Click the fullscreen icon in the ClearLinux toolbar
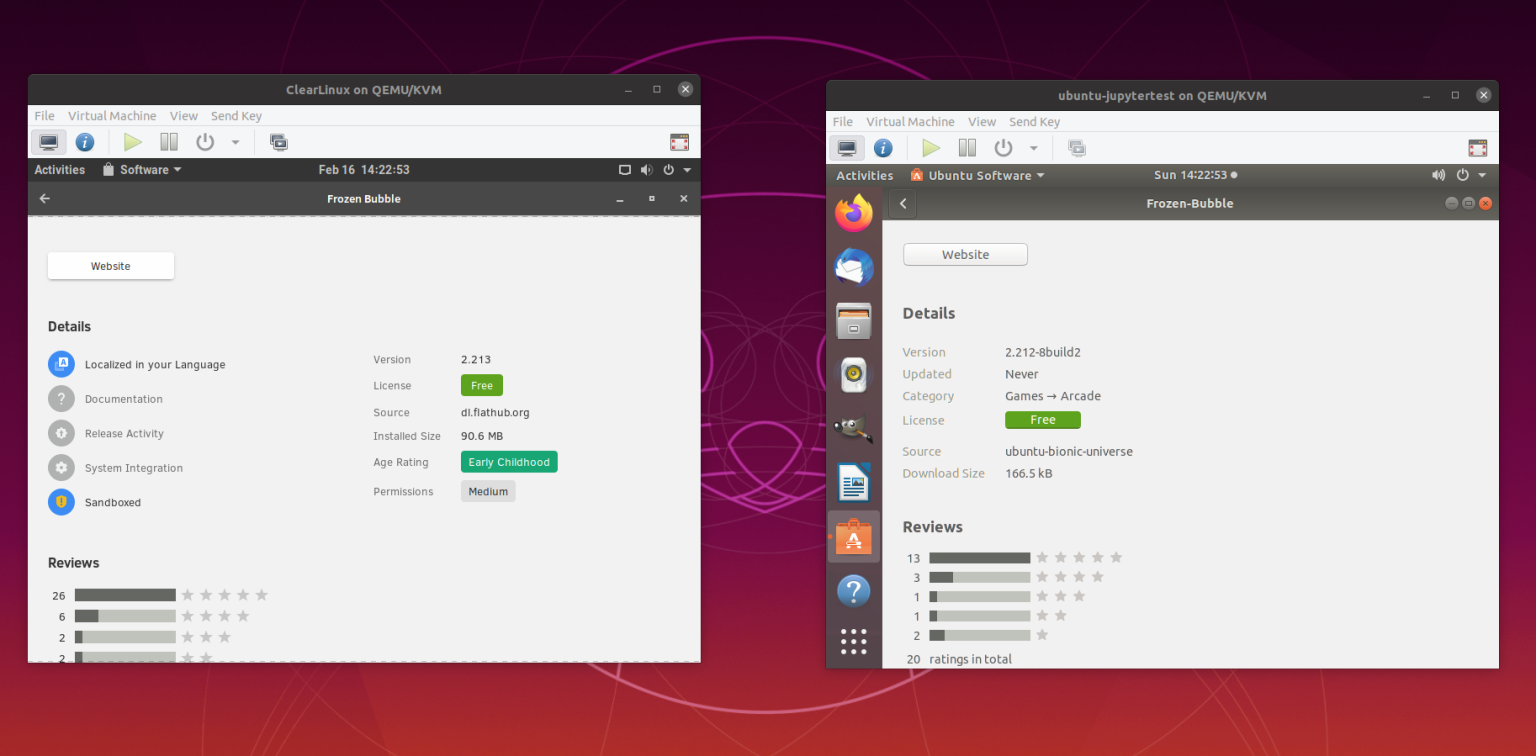 tap(679, 142)
